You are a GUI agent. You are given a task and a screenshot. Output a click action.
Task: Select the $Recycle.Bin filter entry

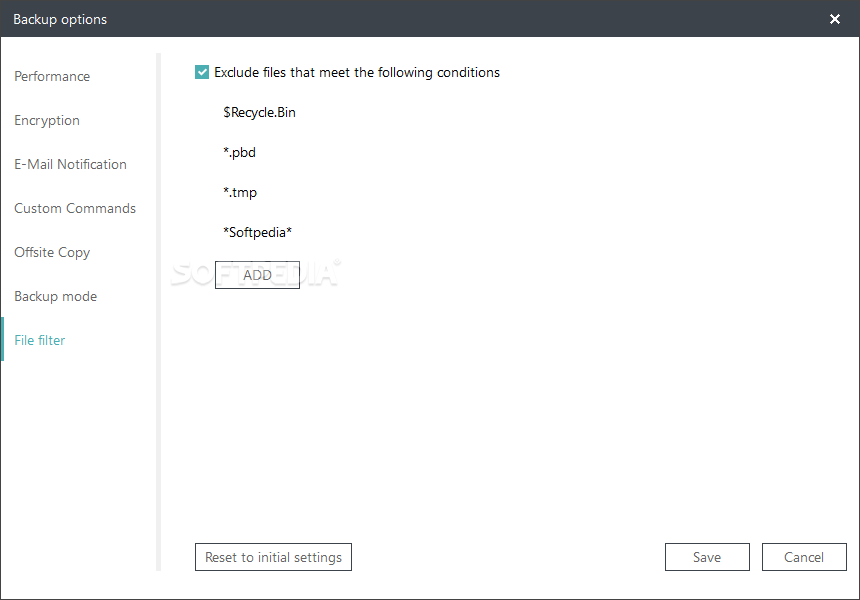click(x=259, y=112)
